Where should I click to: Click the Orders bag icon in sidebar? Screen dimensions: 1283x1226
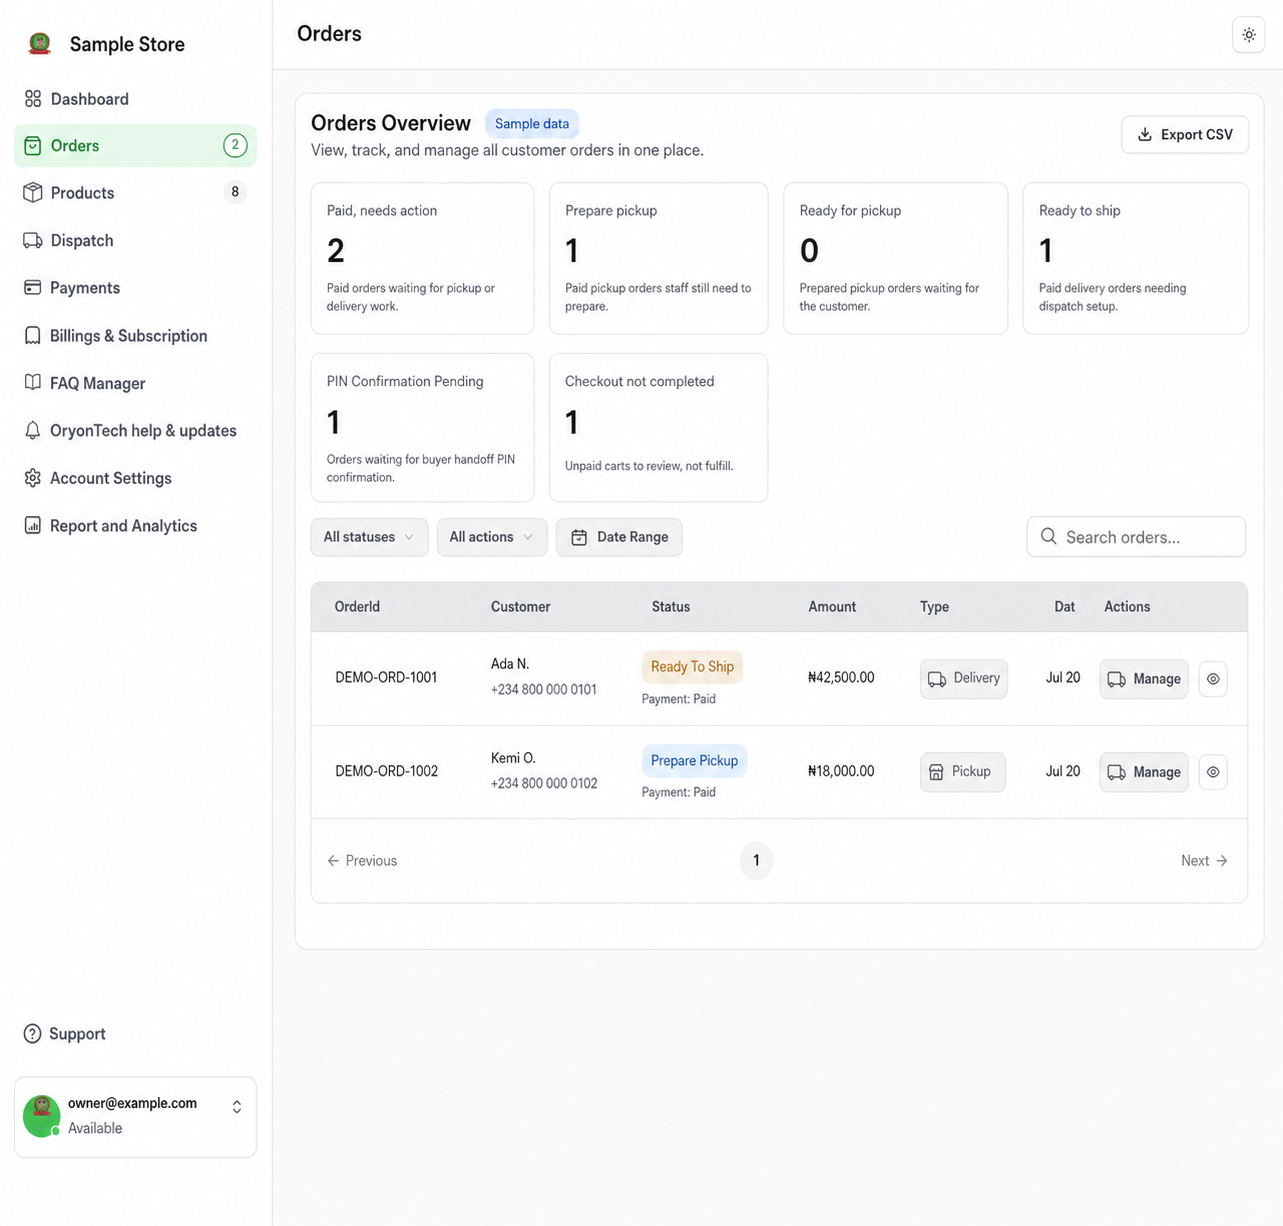click(33, 146)
